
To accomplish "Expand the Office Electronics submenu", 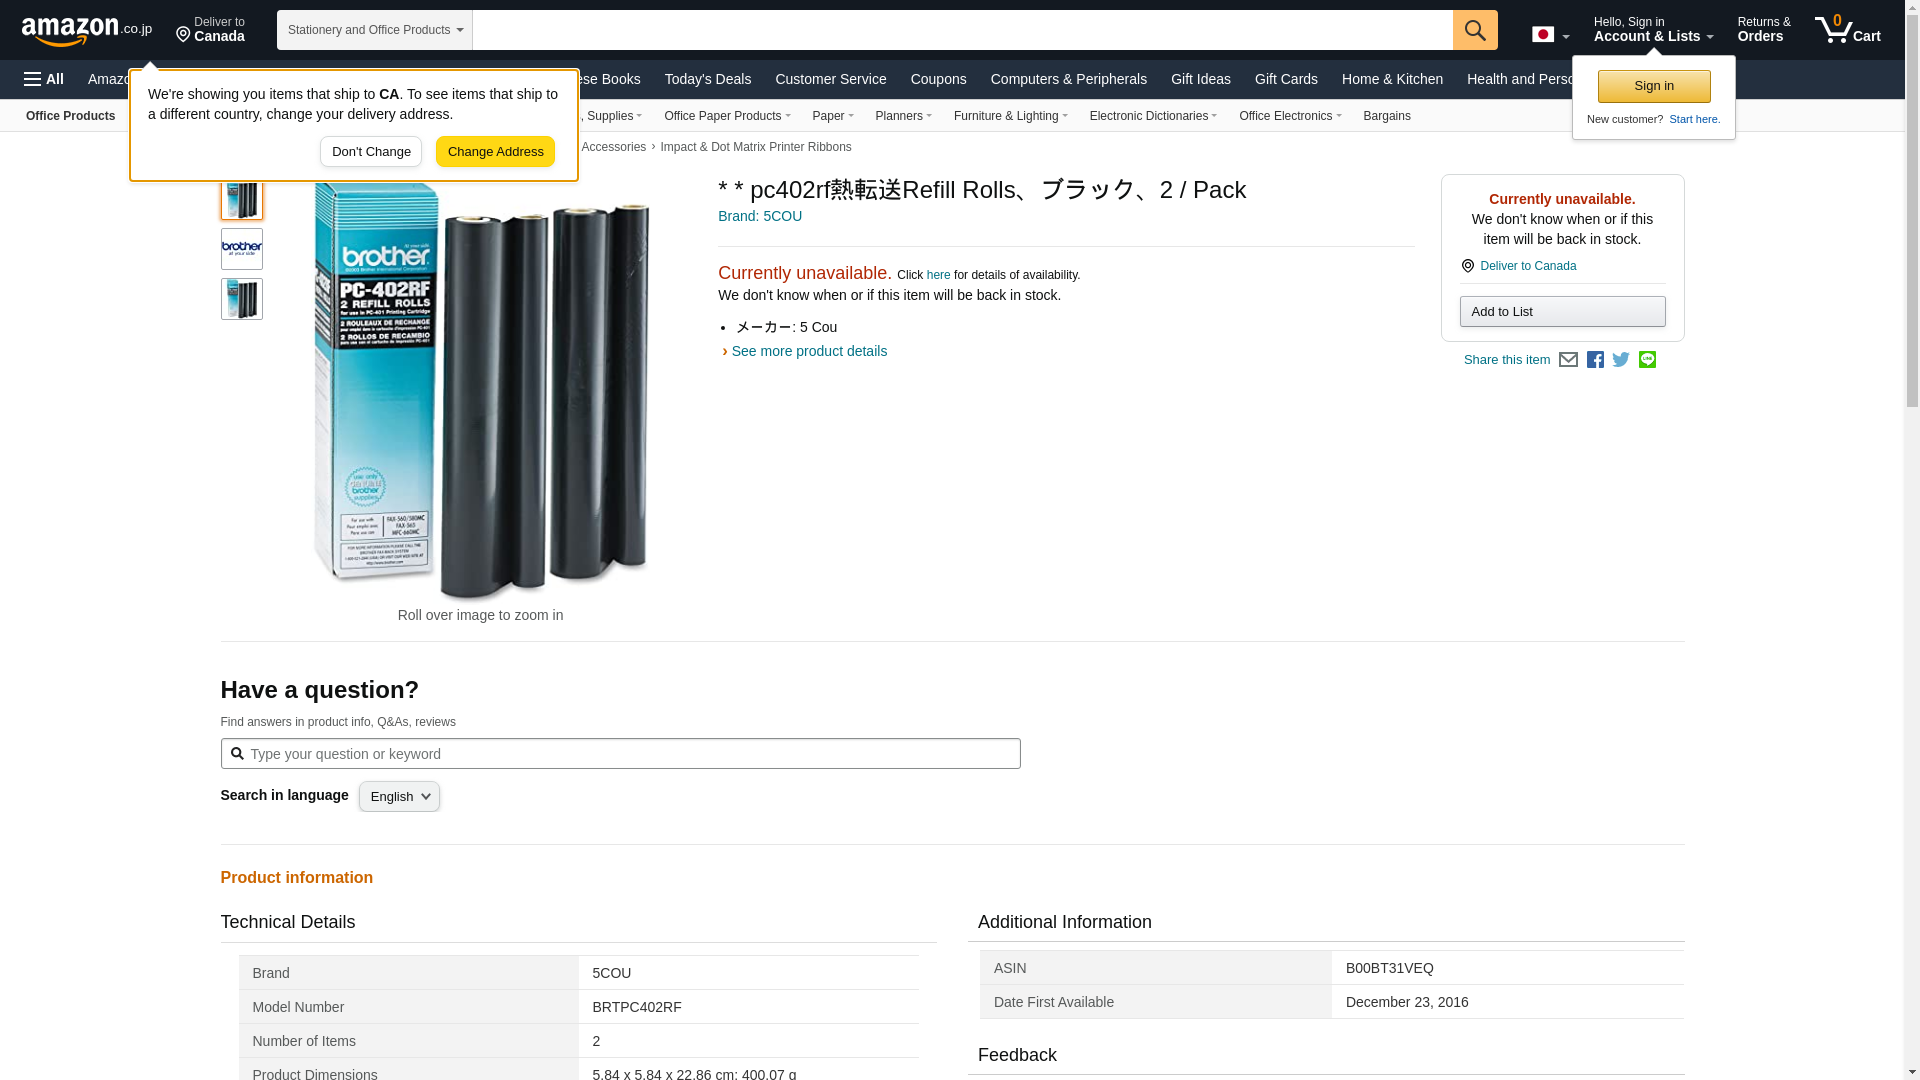I will click(1289, 116).
